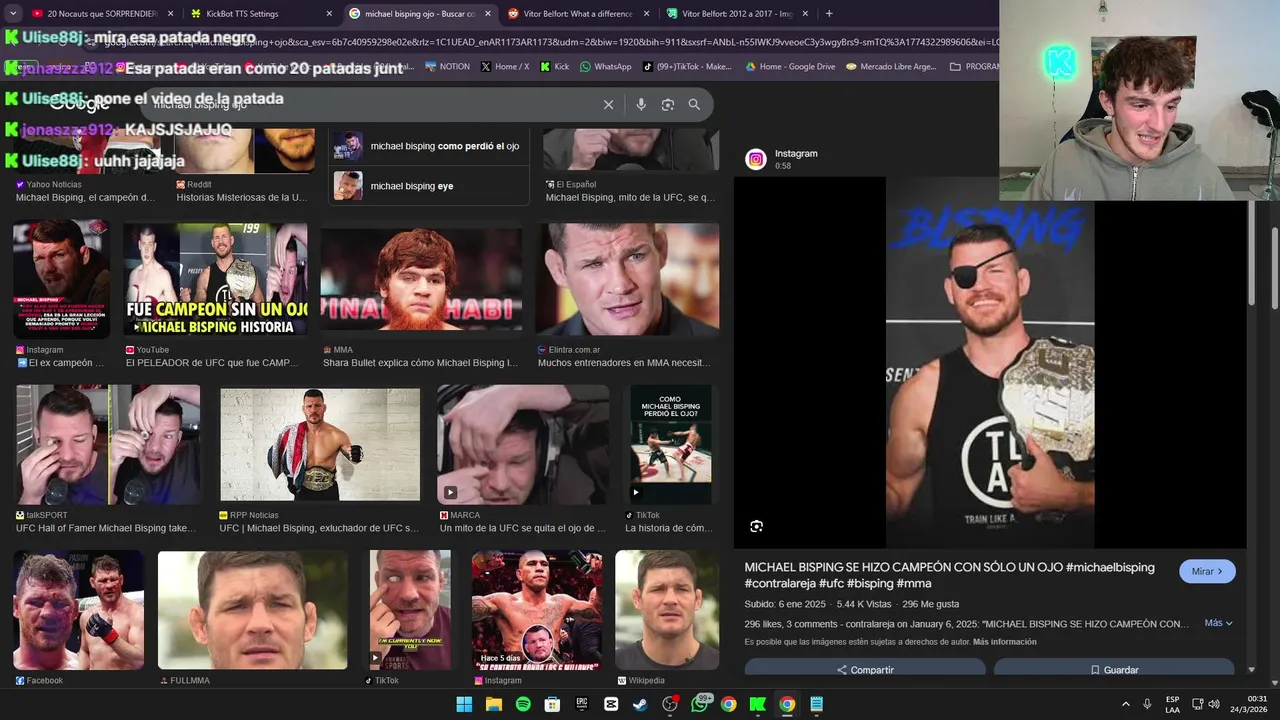Viewport: 1280px width, 720px height.
Task: Launch Epic Games from the taskbar
Action: pyautogui.click(x=582, y=704)
